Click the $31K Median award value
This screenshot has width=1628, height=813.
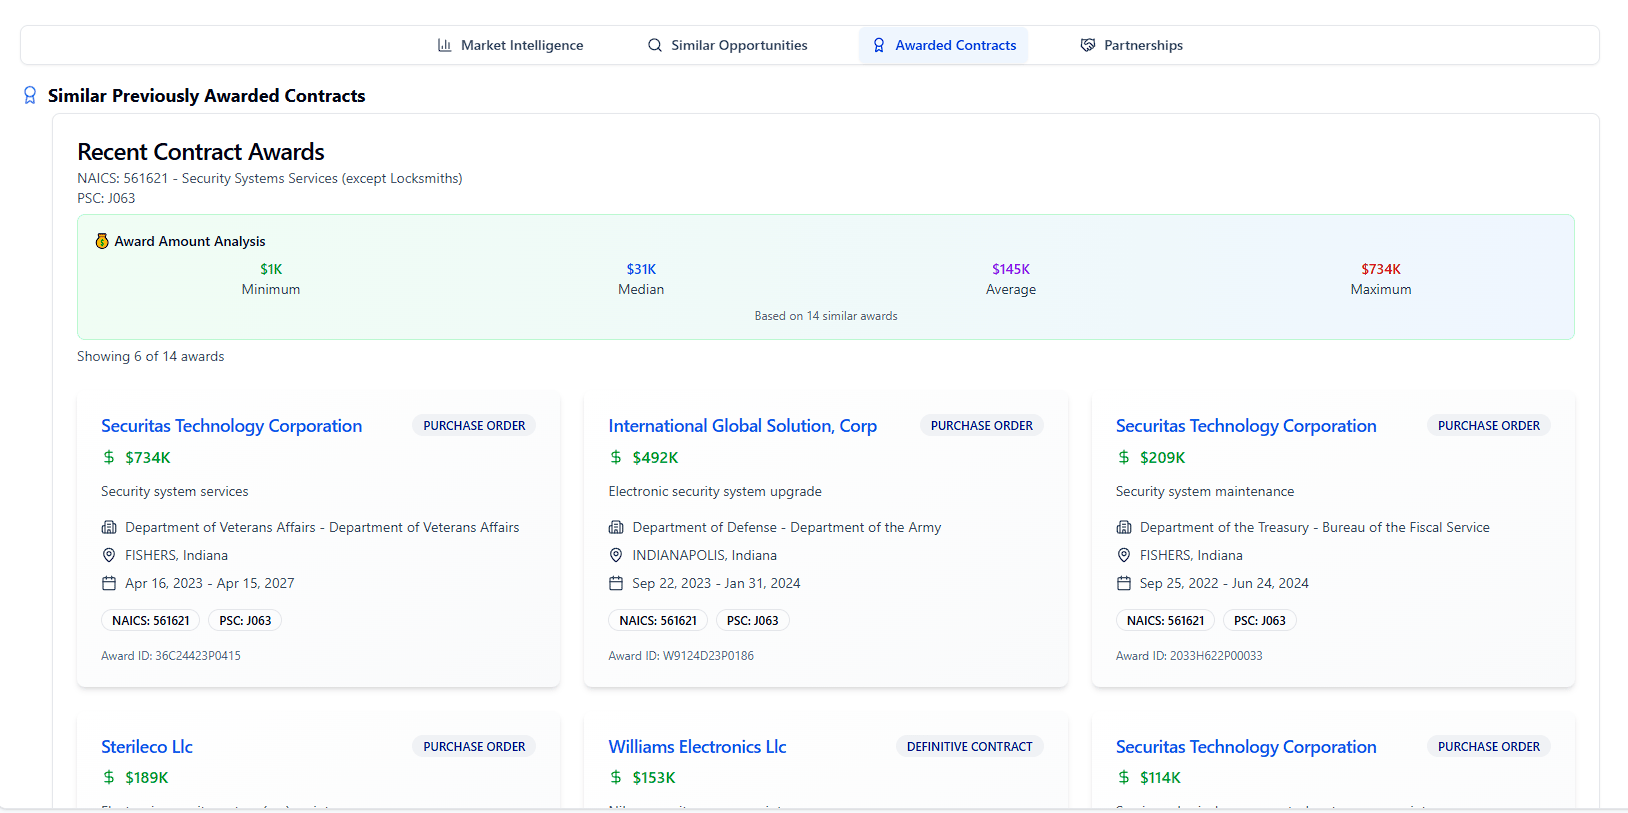[641, 269]
